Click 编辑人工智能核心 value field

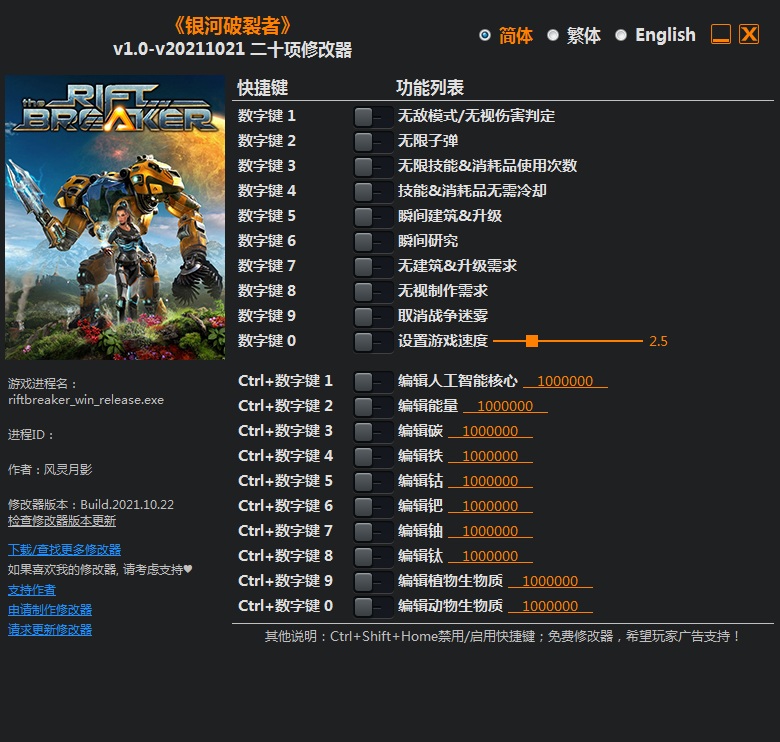pos(565,381)
